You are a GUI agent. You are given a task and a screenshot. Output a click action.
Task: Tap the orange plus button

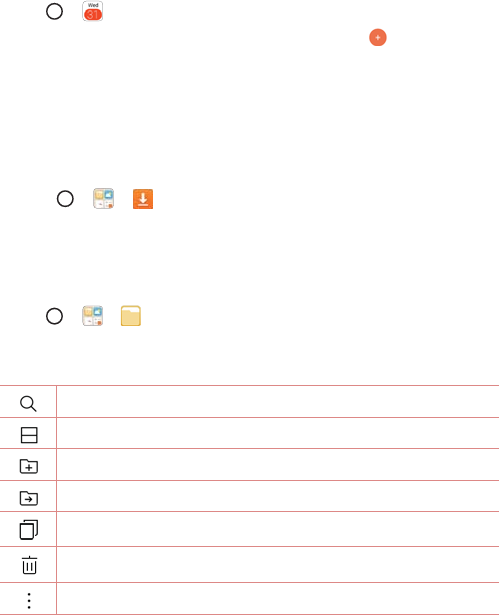click(x=378, y=37)
